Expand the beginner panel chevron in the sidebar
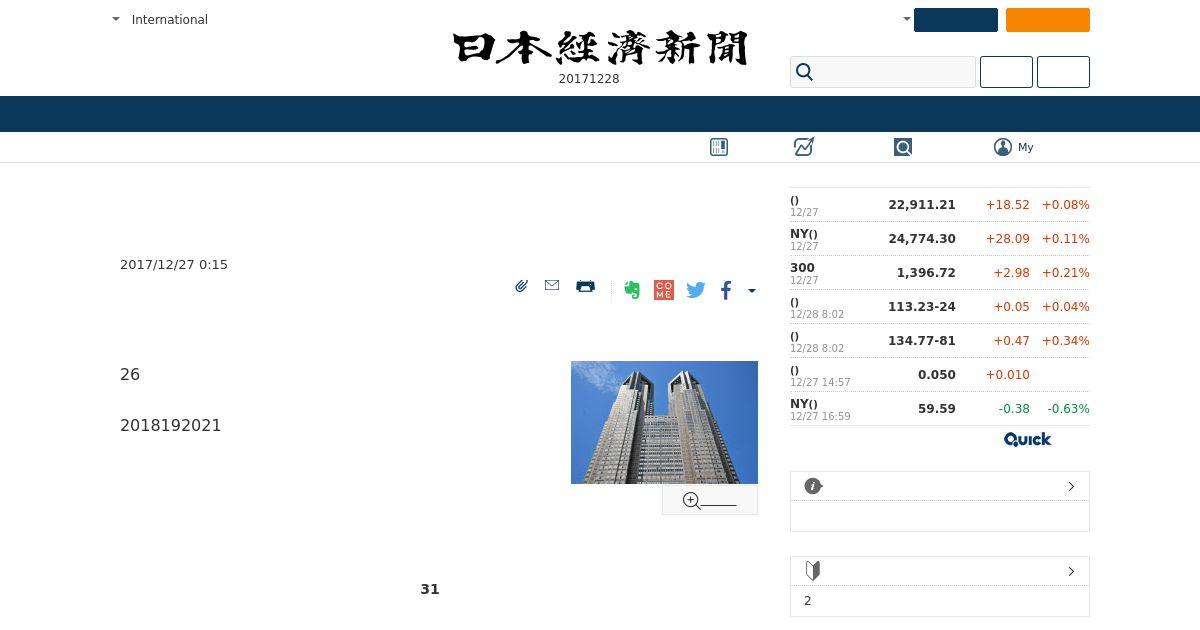The height and width of the screenshot is (630, 1200). point(1071,571)
